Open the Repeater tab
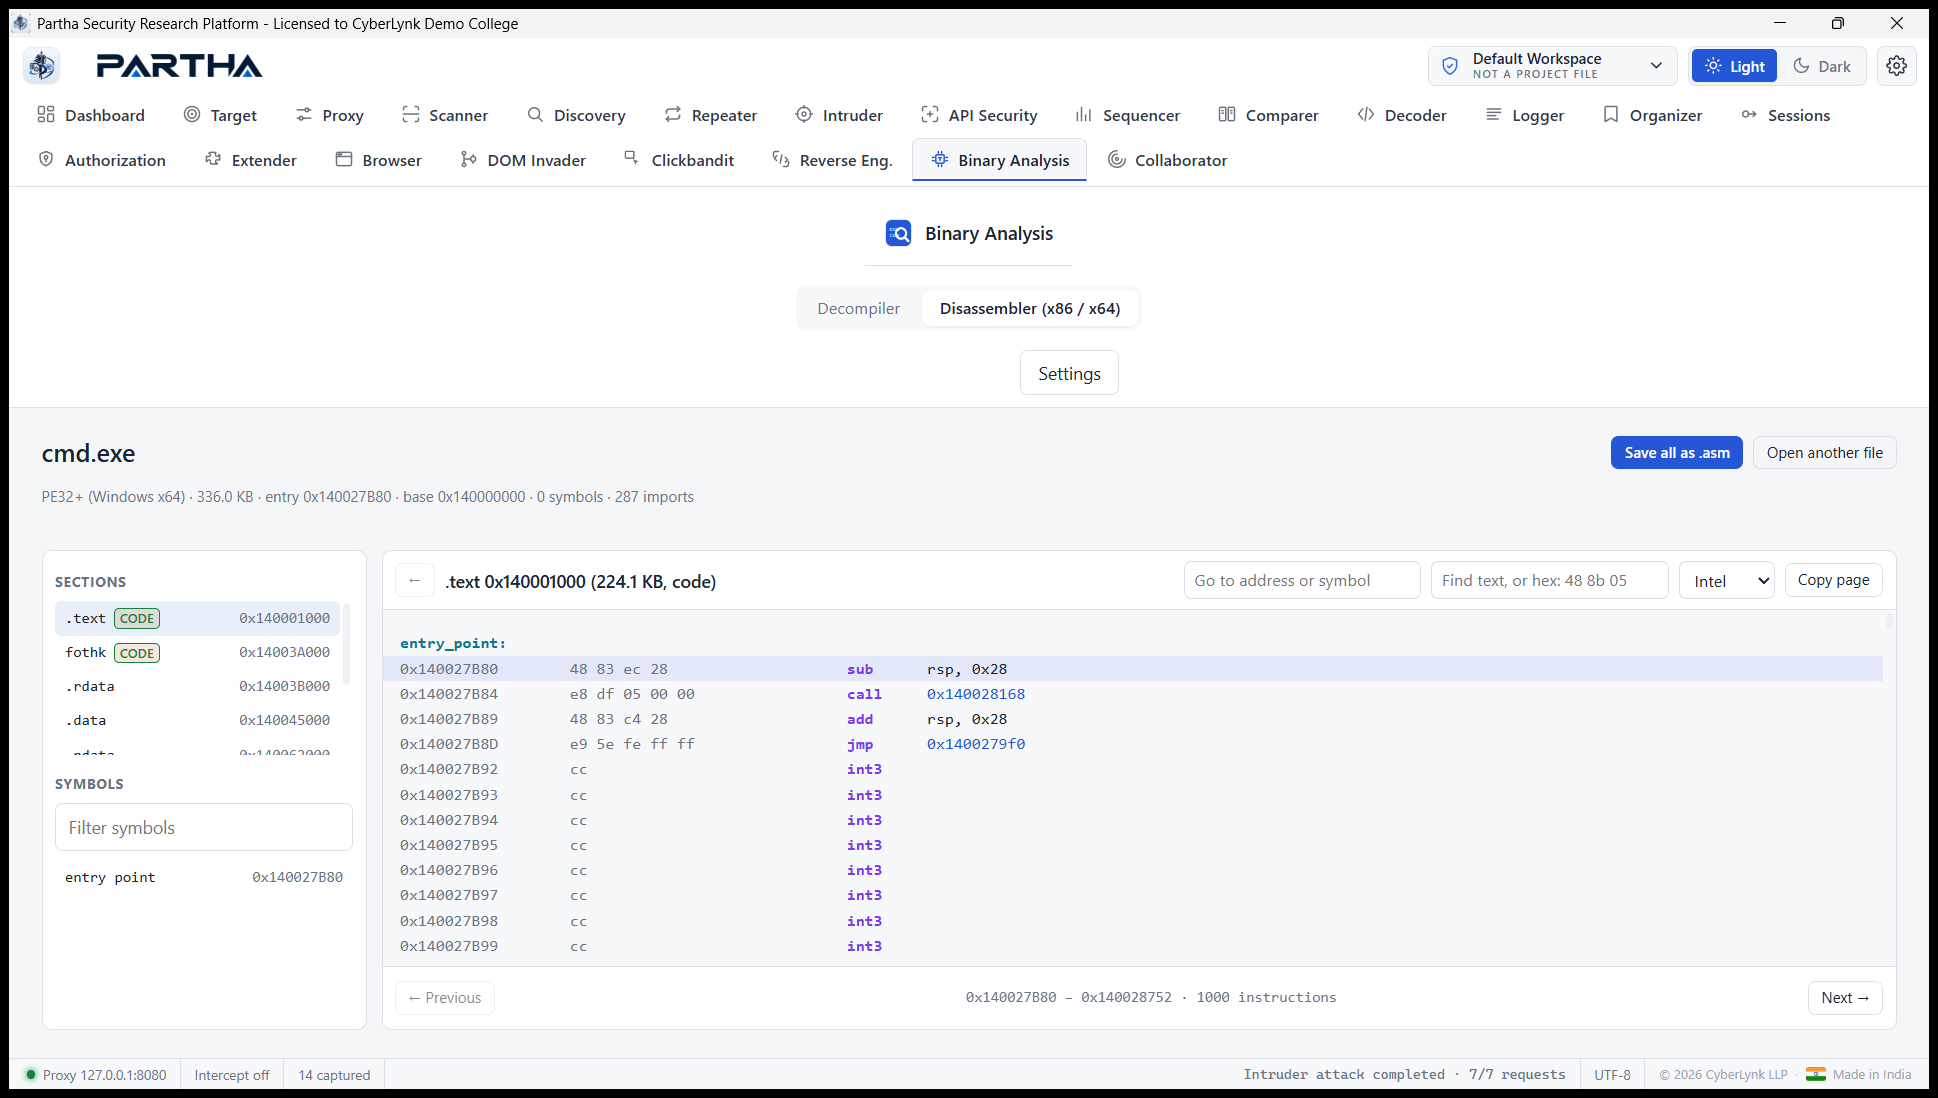 coord(711,115)
